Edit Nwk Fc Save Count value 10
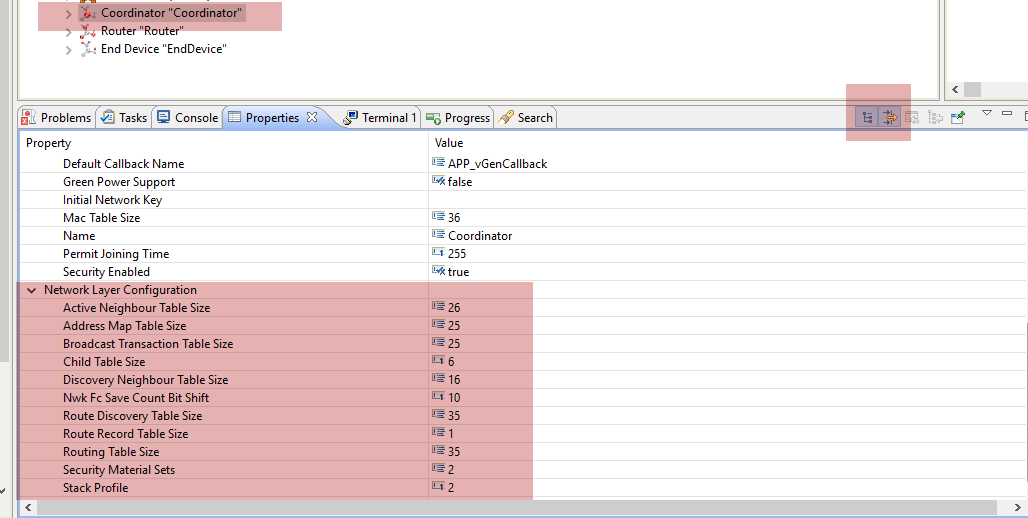This screenshot has height=518, width=1028. click(454, 398)
